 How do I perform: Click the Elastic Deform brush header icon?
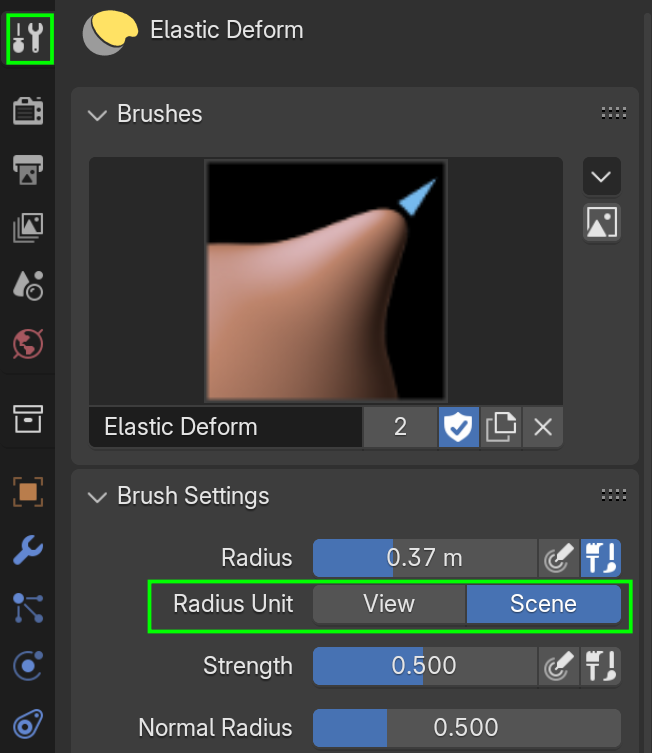(x=110, y=32)
